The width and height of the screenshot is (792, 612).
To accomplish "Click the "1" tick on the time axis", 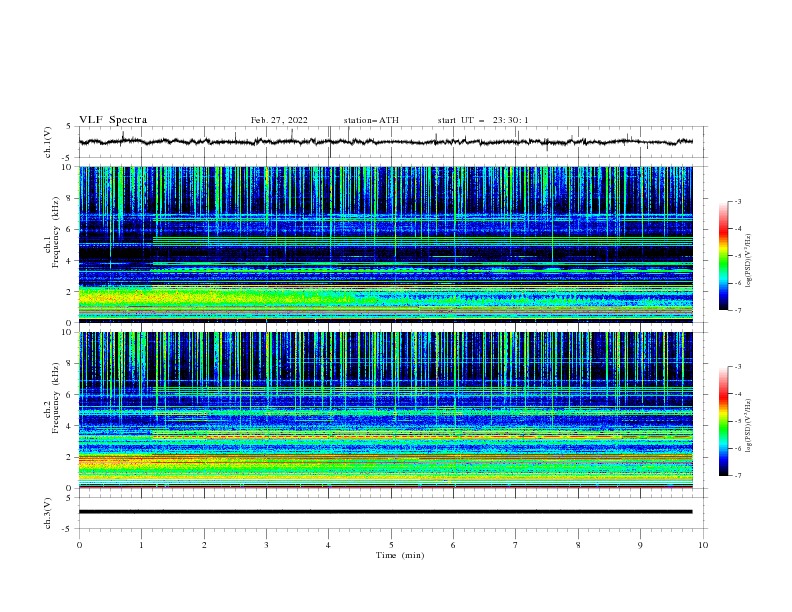I will (141, 545).
